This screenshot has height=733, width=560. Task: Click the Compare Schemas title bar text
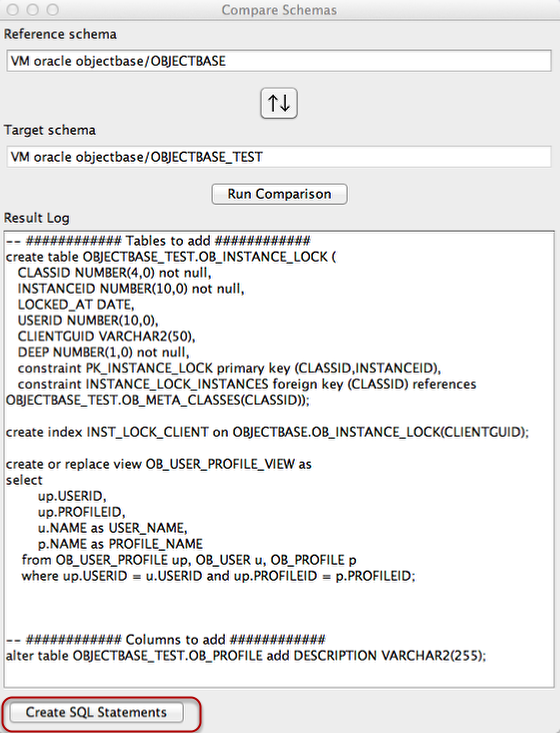[x=279, y=10]
